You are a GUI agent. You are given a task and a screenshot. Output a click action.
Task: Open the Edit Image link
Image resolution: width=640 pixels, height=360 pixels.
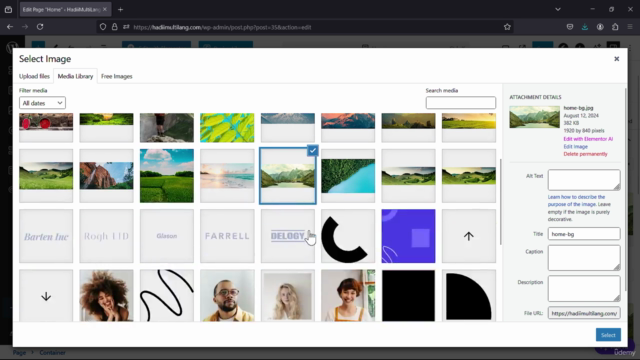(x=576, y=147)
